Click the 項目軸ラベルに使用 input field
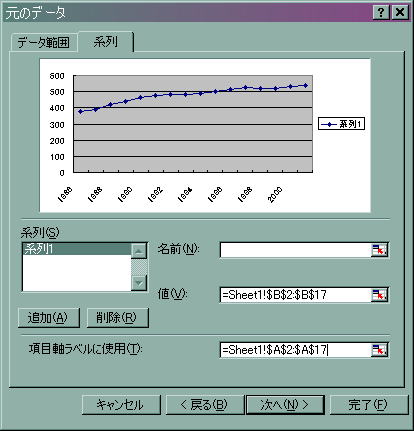The image size is (414, 431). (x=295, y=350)
